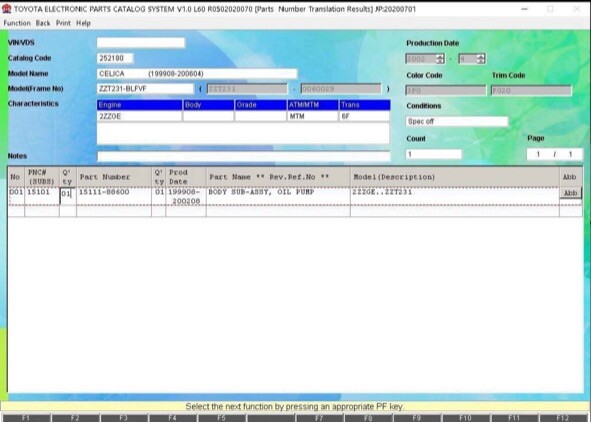This screenshot has width=591, height=422.
Task: Click the frame serial number field
Action: tap(341, 89)
